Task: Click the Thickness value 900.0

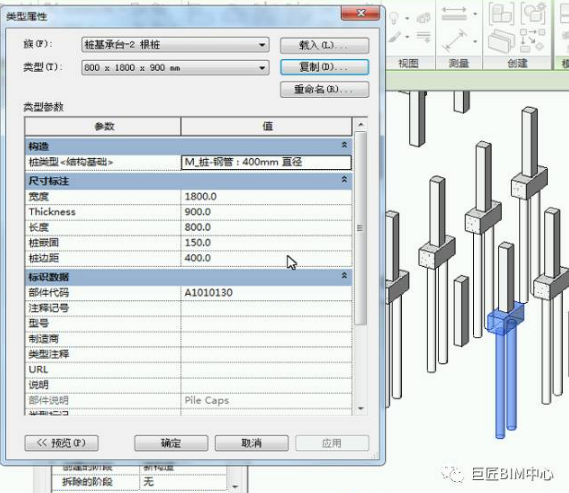Action: tap(266, 212)
